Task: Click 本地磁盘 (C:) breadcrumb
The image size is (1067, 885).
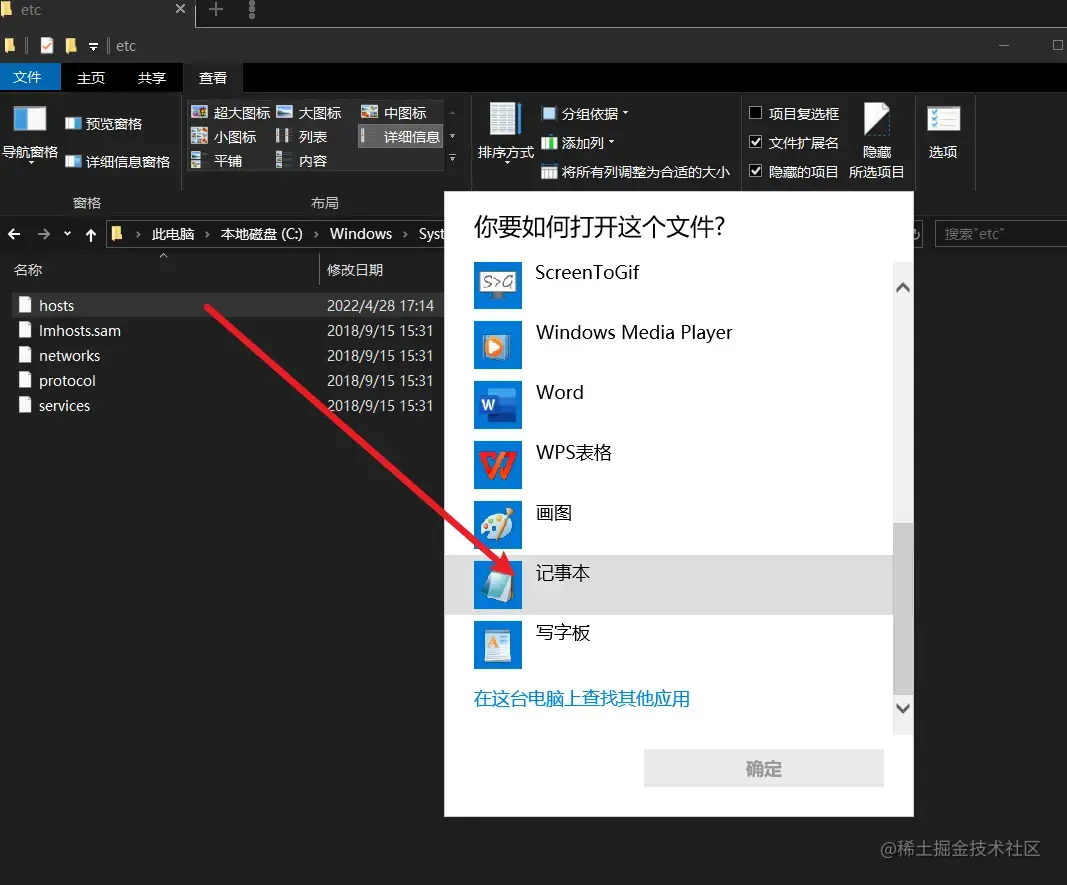Action: pos(261,234)
